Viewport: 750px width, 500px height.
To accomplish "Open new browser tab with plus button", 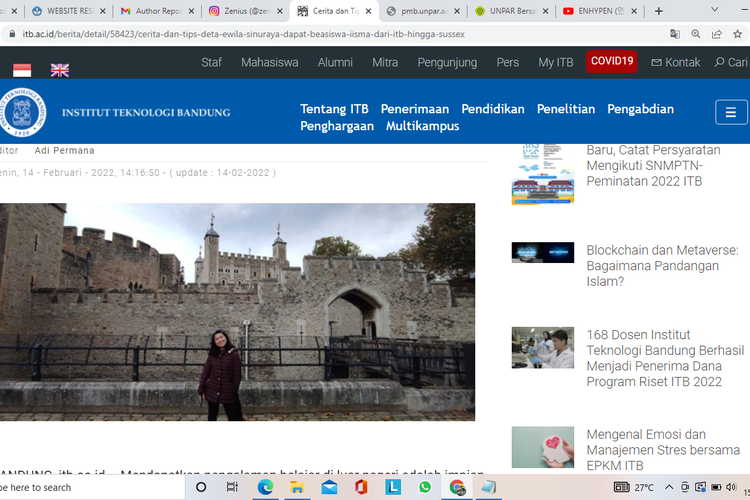I will 658,11.
